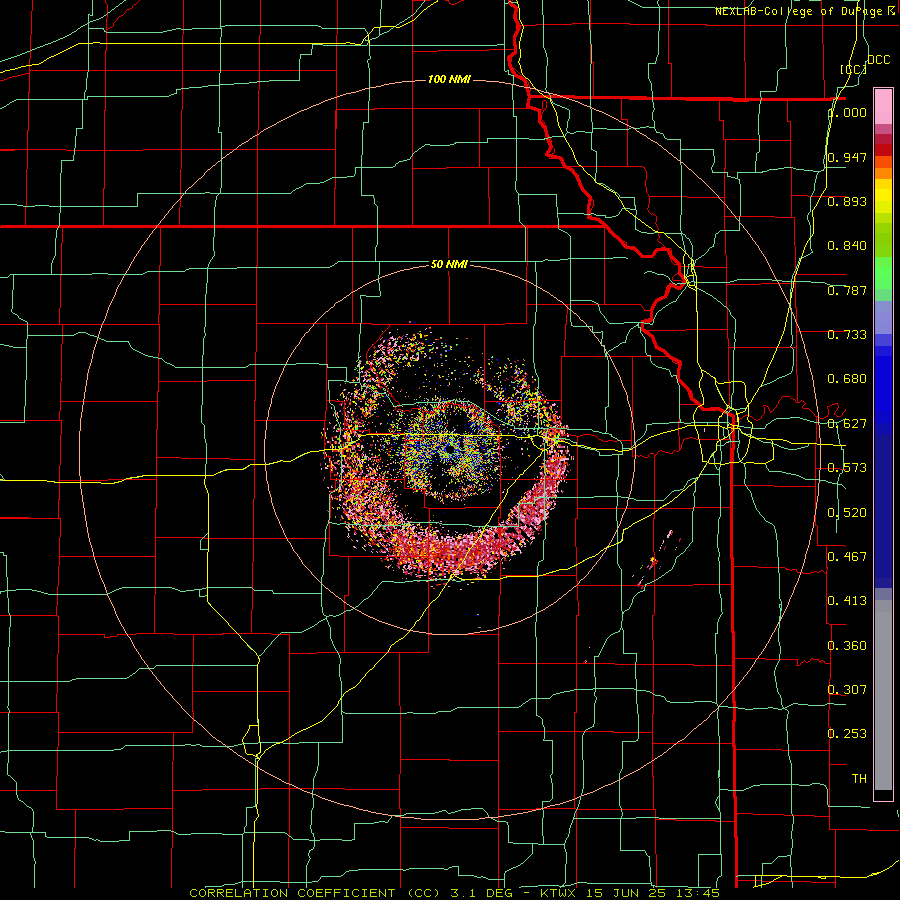This screenshot has height=900, width=900.
Task: Click the DCC product label
Action: click(x=878, y=60)
